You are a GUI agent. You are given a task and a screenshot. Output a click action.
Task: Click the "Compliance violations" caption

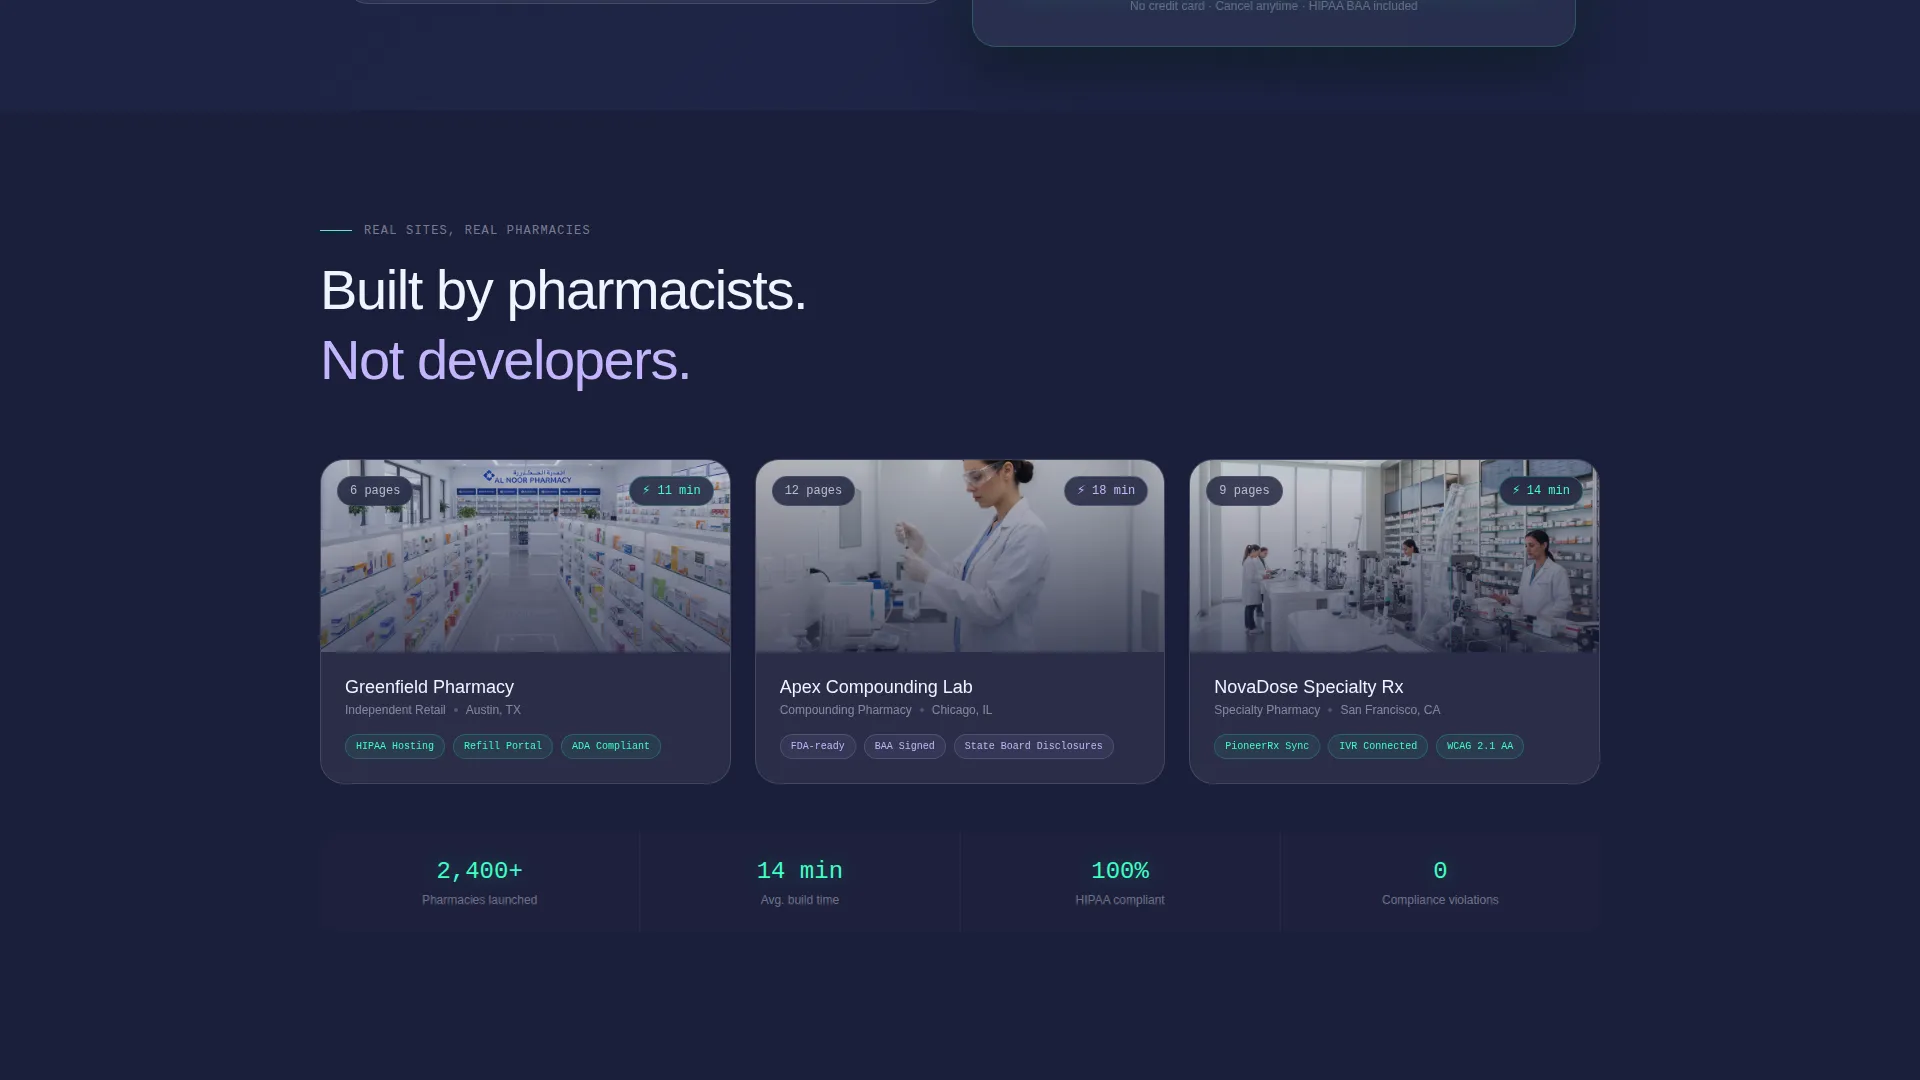coord(1440,900)
